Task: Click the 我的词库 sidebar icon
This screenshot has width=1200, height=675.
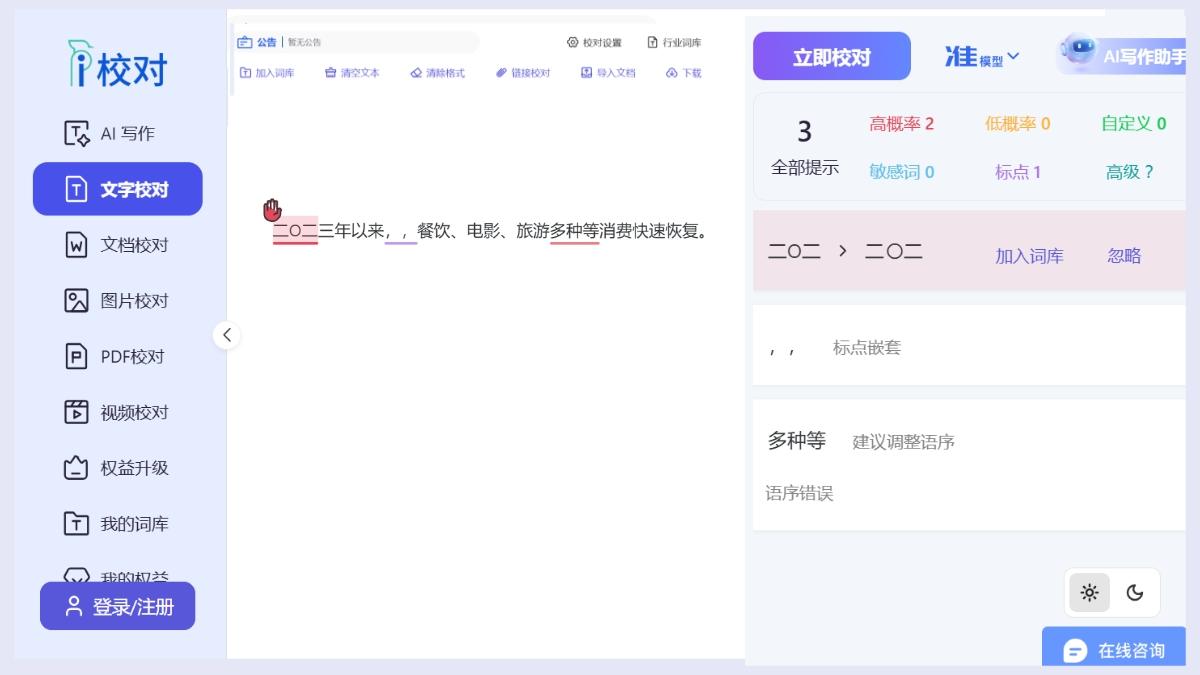Action: 75,524
